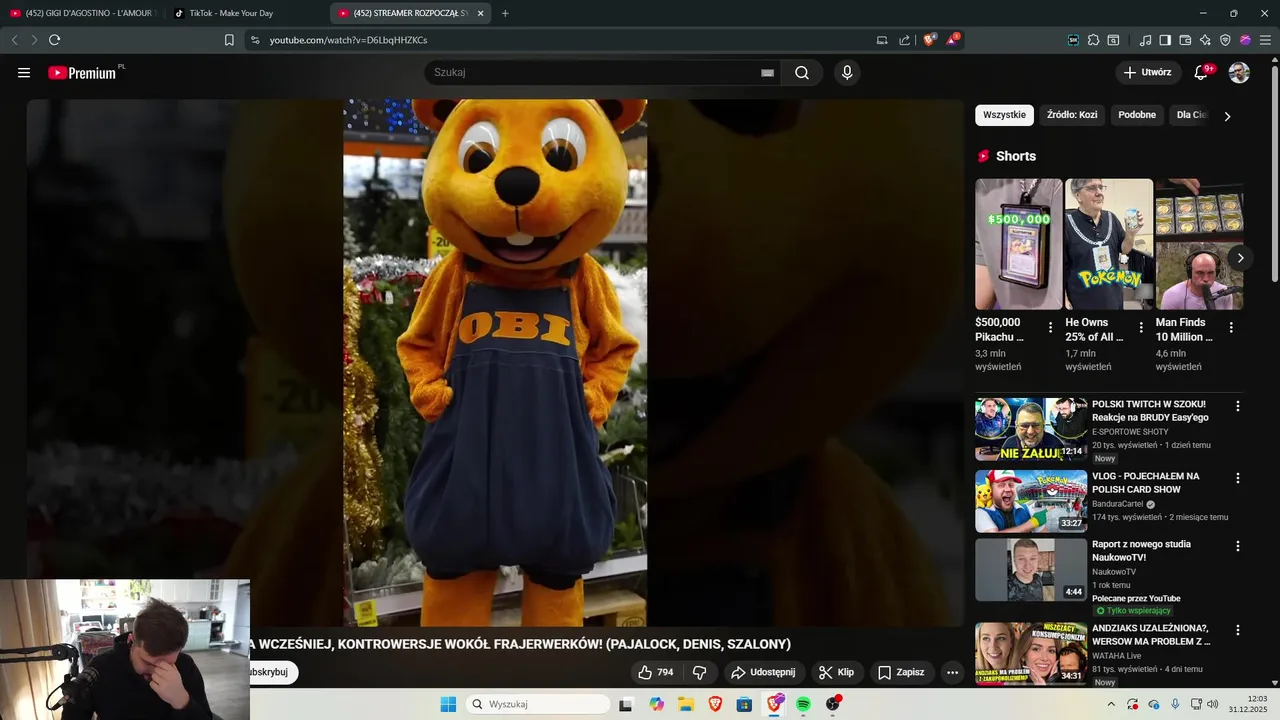Viewport: 1280px width, 720px height.
Task: Open options for Raport z nowego studia video
Action: [x=1238, y=546]
